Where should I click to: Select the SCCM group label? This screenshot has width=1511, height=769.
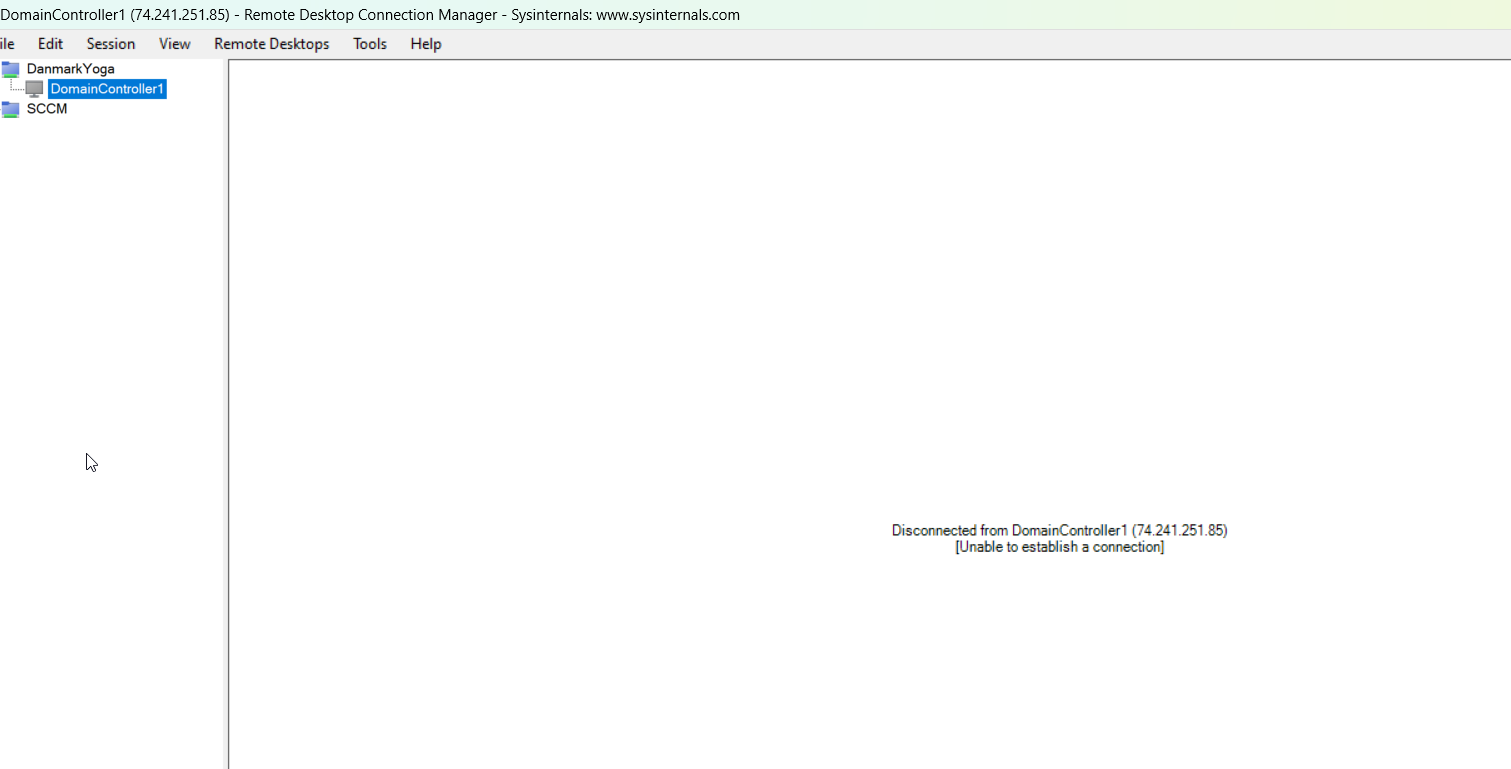47,109
